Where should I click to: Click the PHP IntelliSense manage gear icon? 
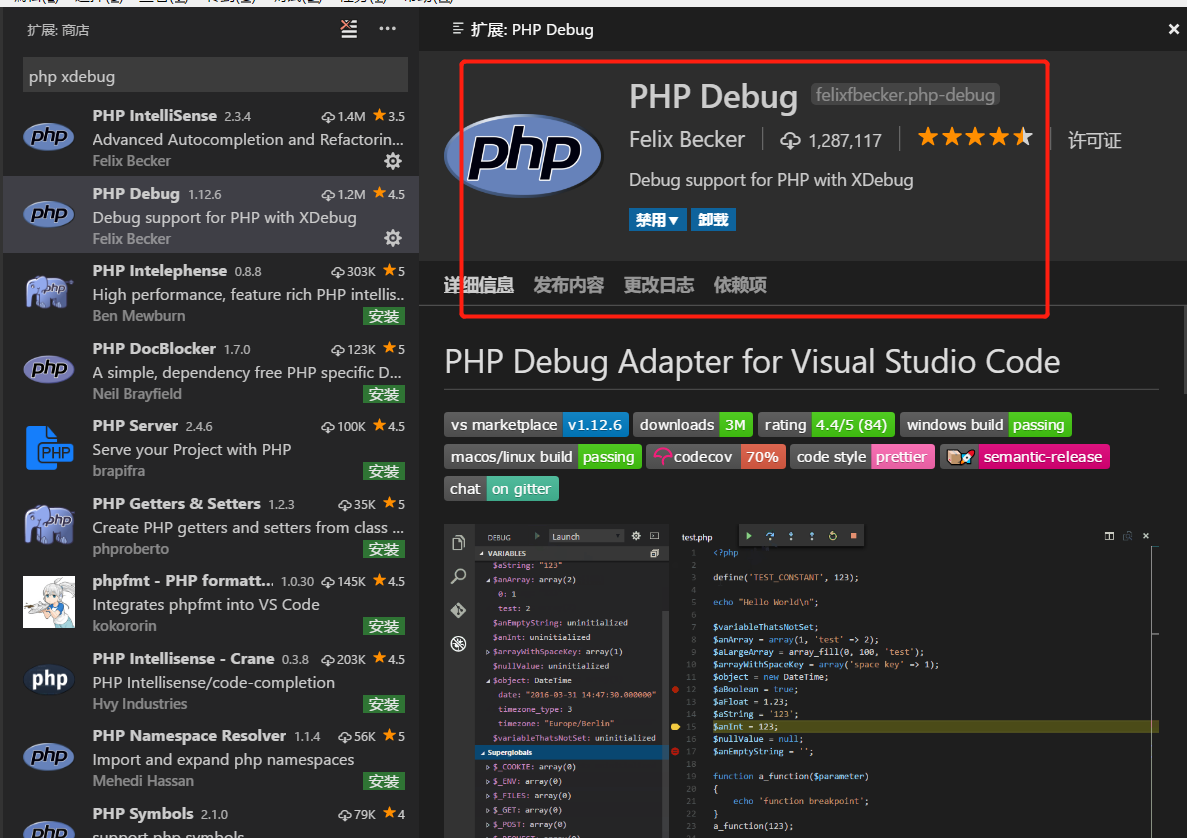coord(393,161)
